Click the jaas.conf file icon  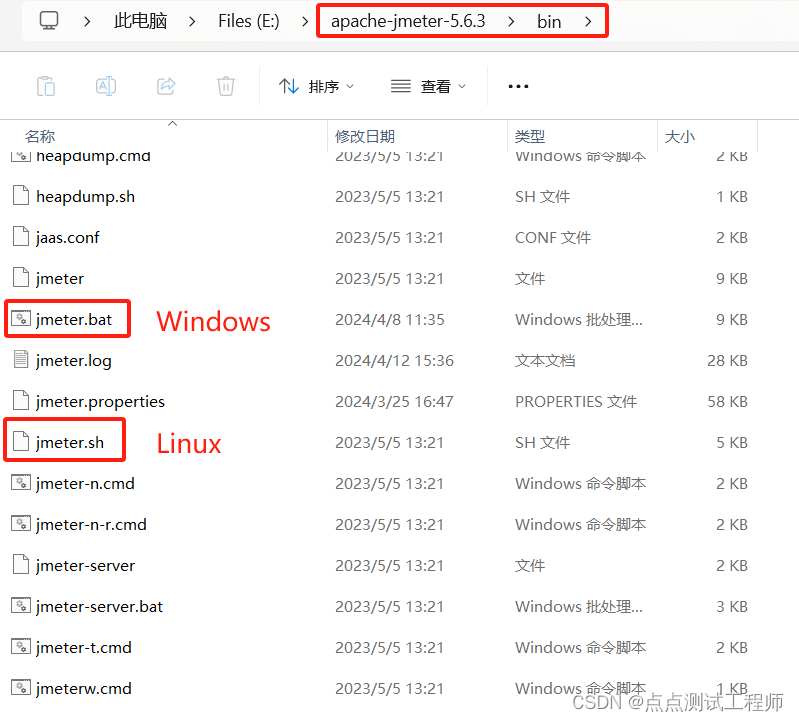(21, 236)
